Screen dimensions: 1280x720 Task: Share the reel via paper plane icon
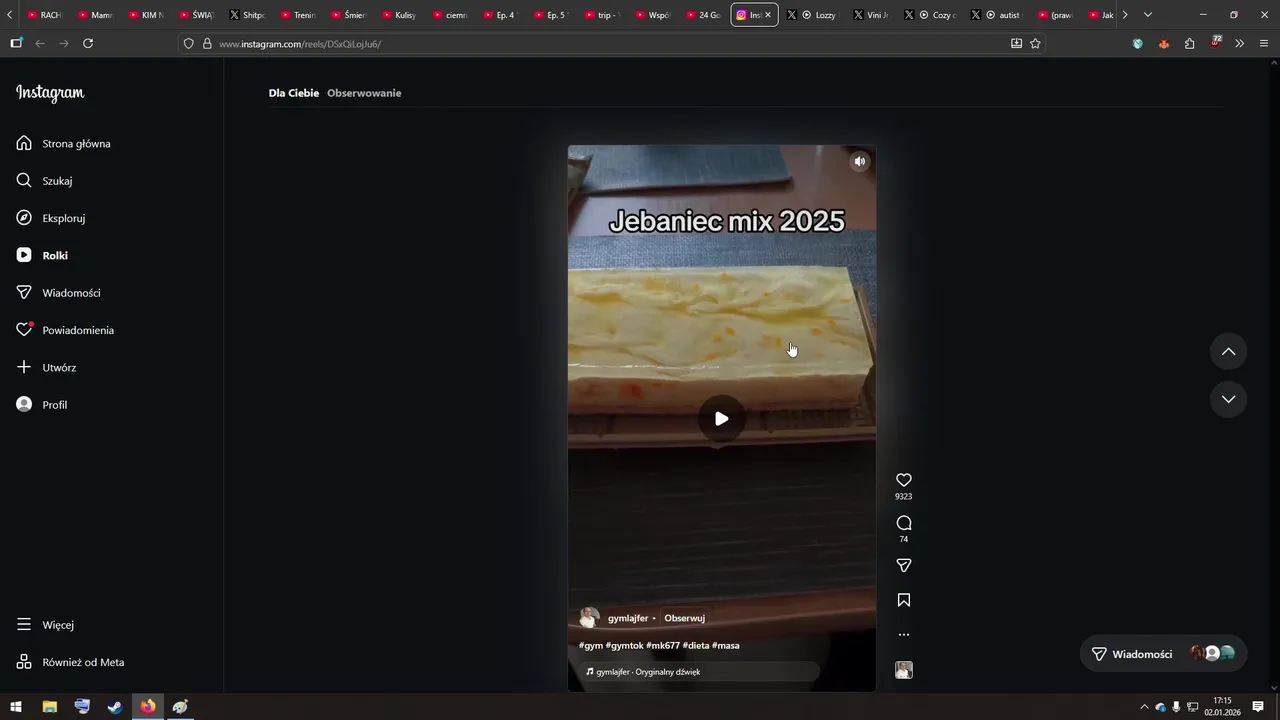(x=904, y=566)
